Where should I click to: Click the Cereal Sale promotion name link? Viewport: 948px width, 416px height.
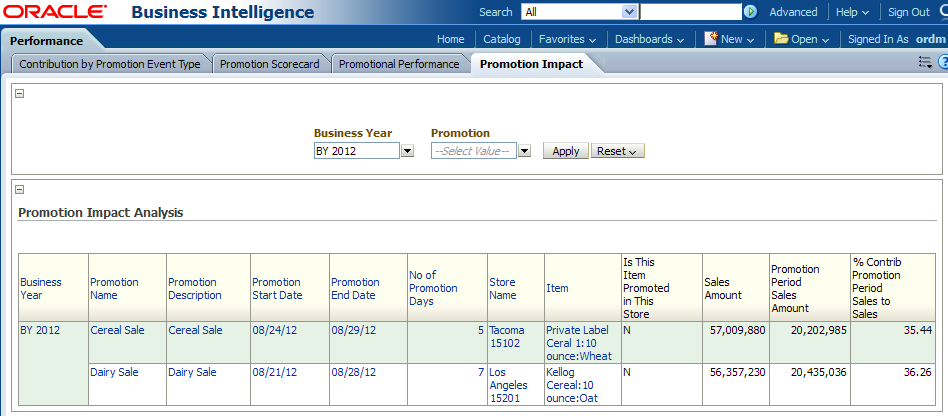click(117, 330)
